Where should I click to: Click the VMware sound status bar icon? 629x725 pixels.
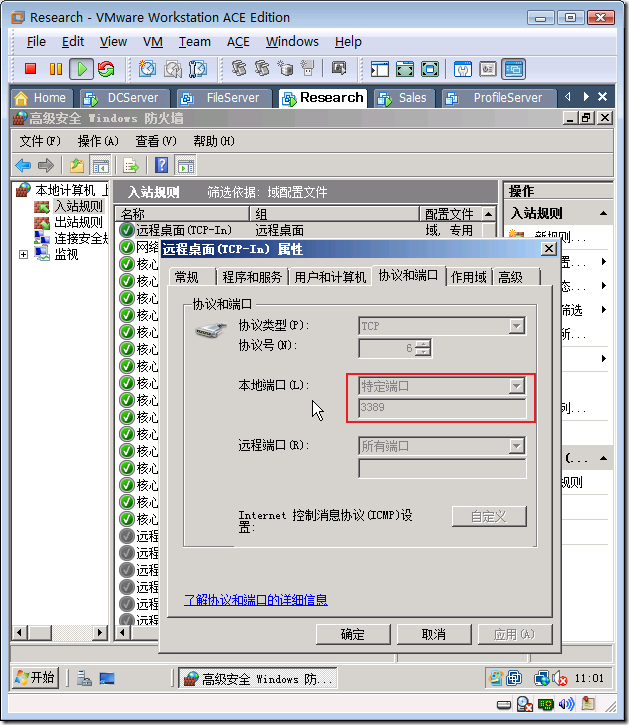pos(566,704)
